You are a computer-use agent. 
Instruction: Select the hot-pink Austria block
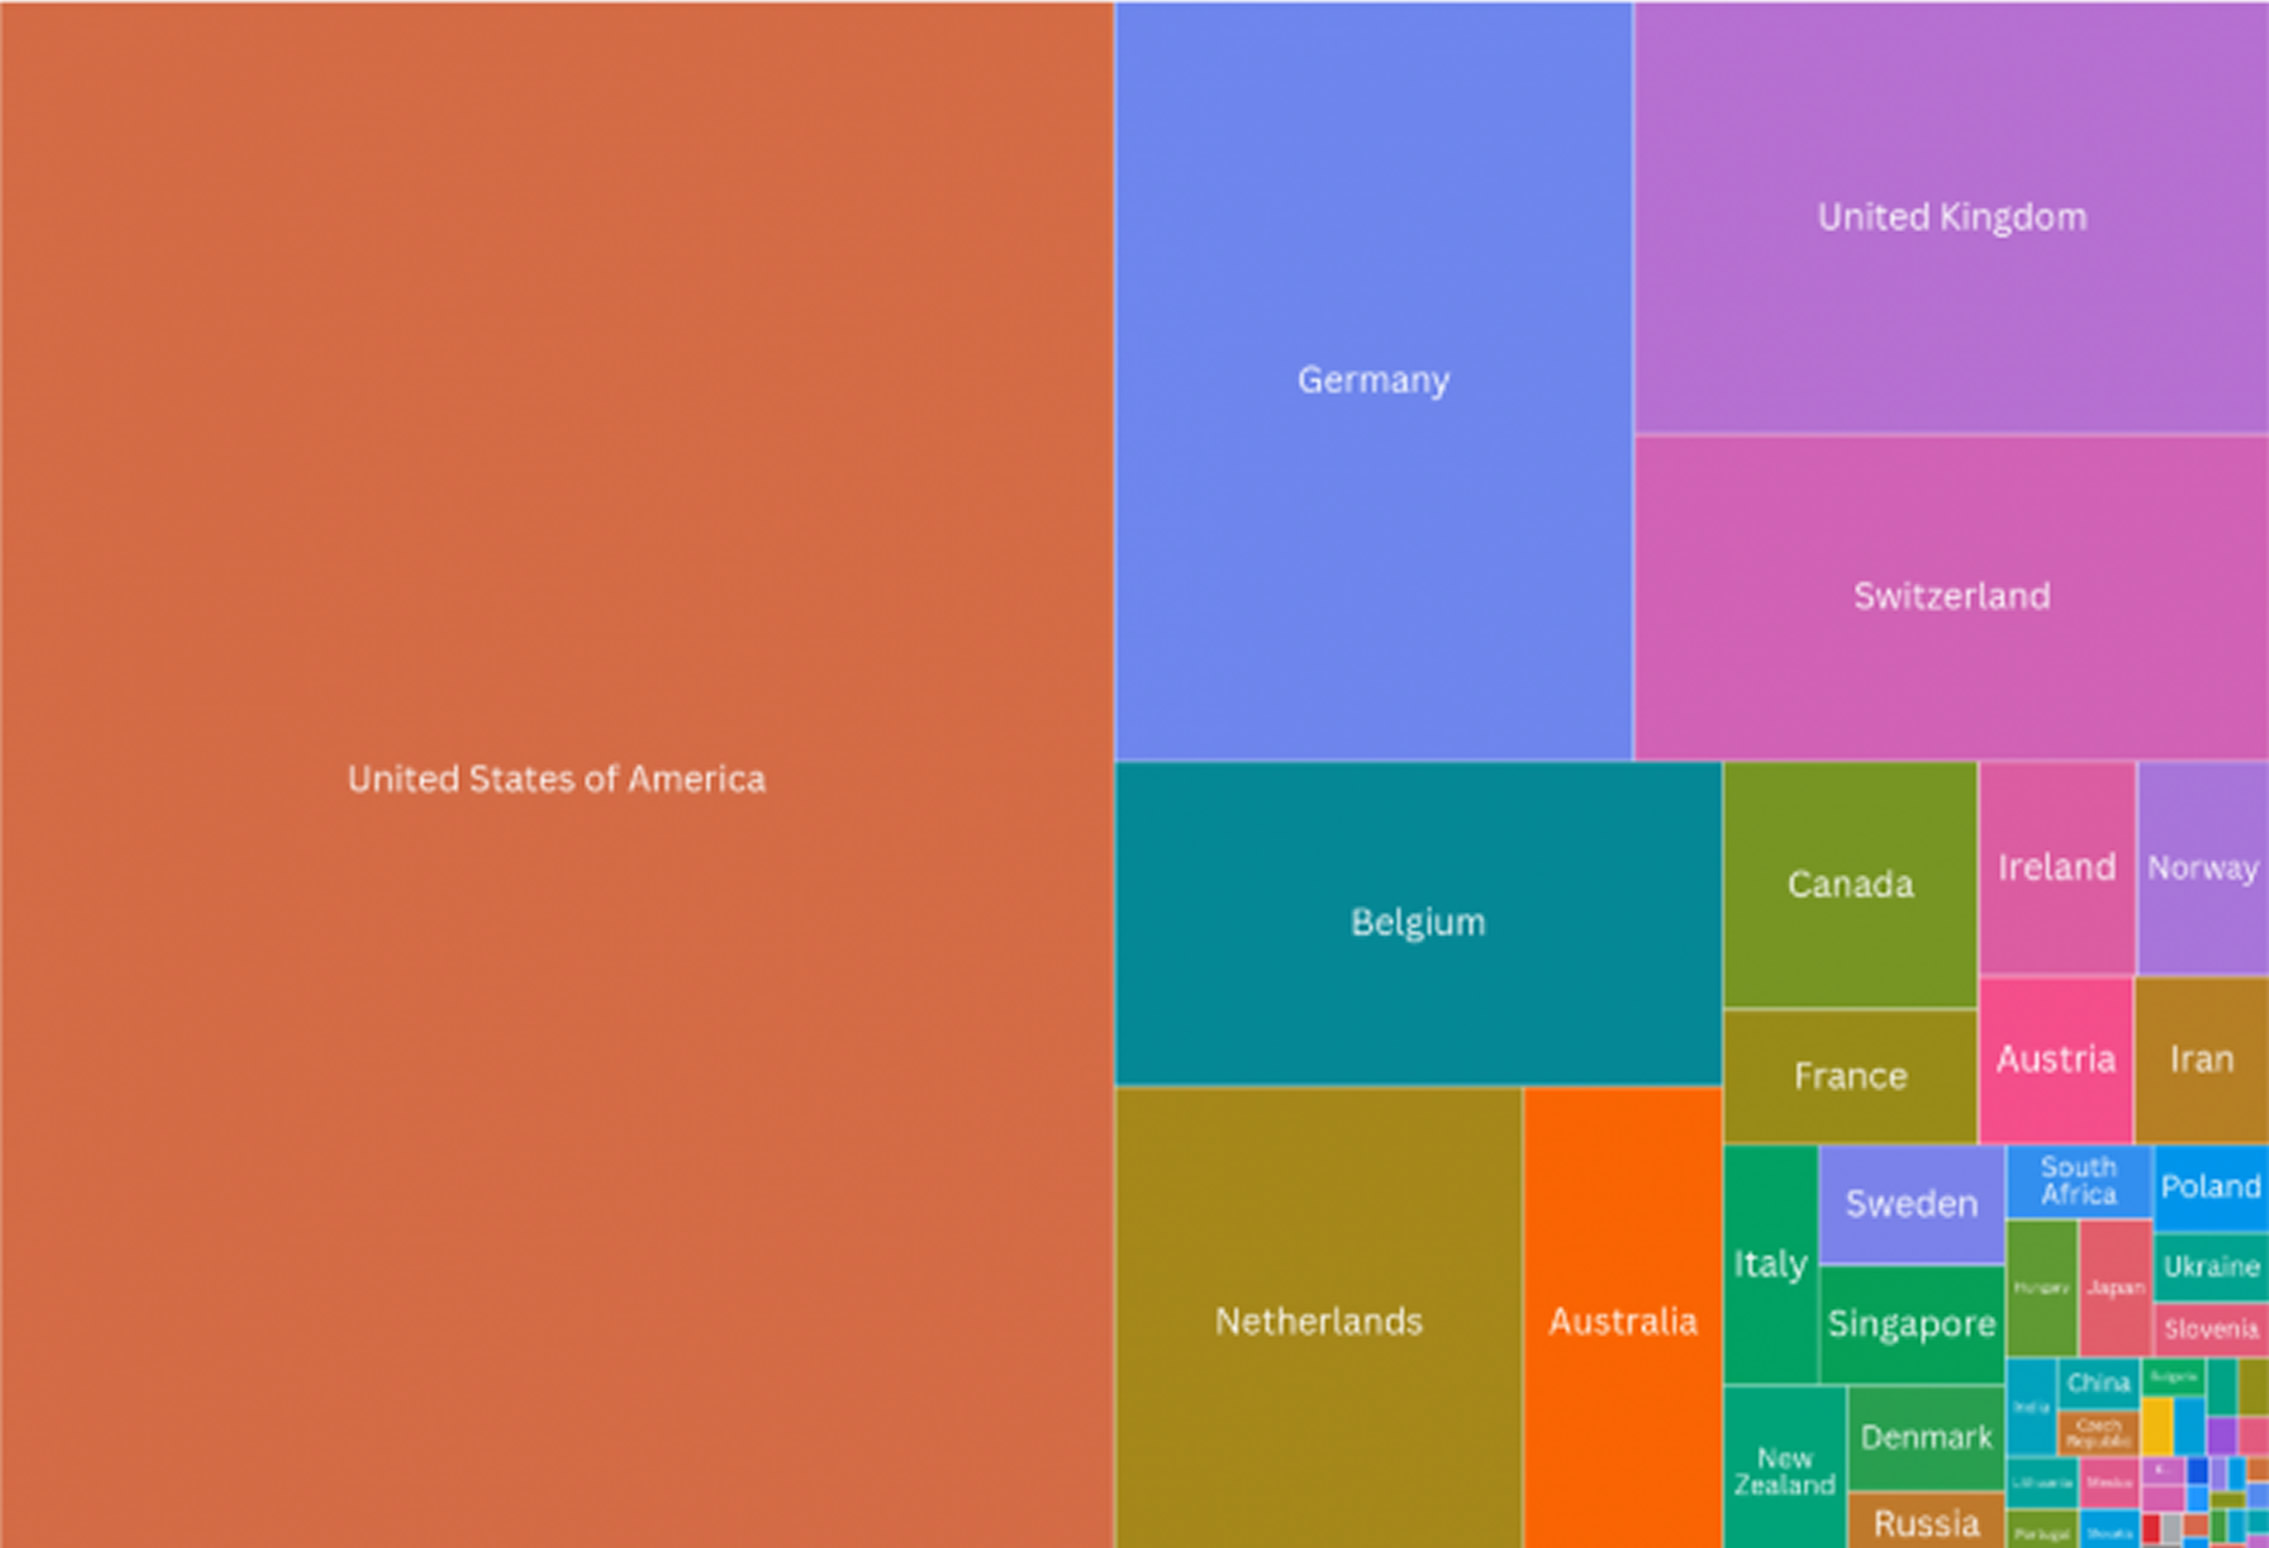coord(2055,1059)
